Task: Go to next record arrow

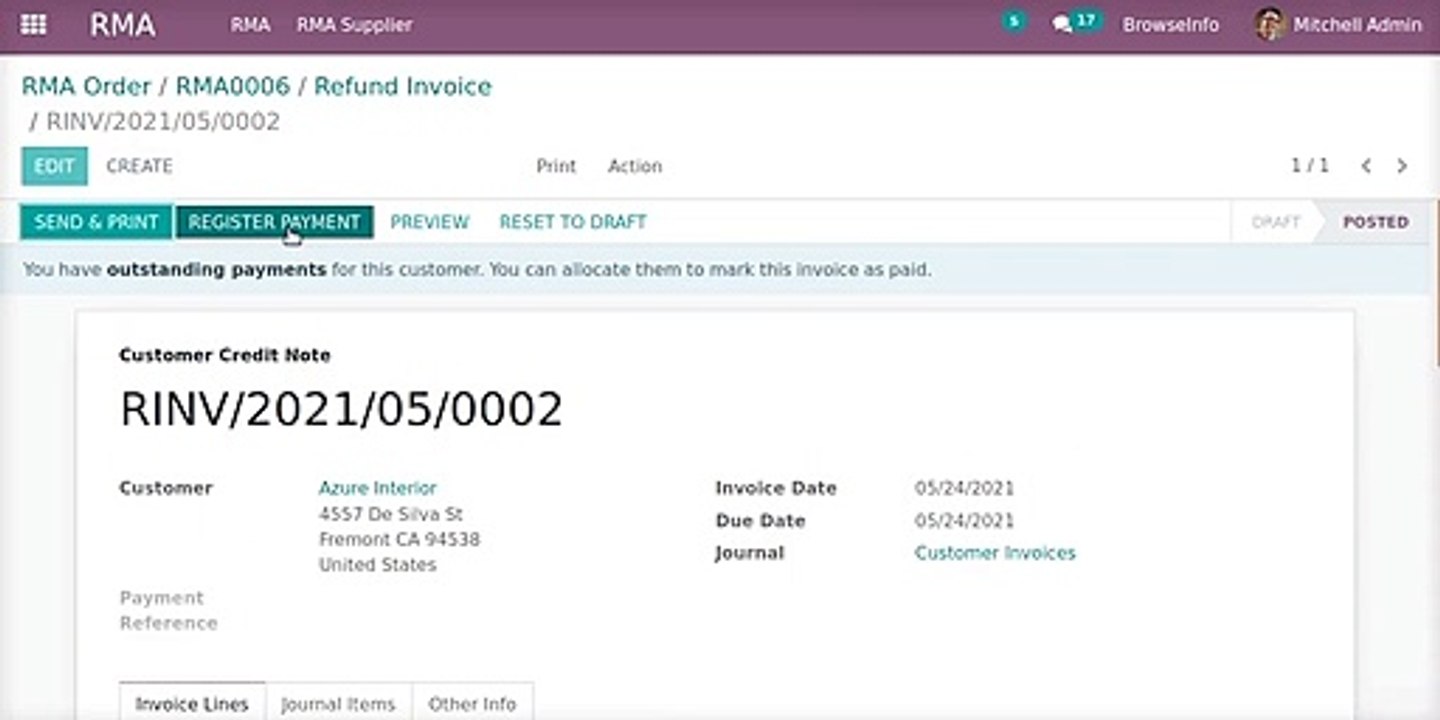Action: (x=1402, y=166)
